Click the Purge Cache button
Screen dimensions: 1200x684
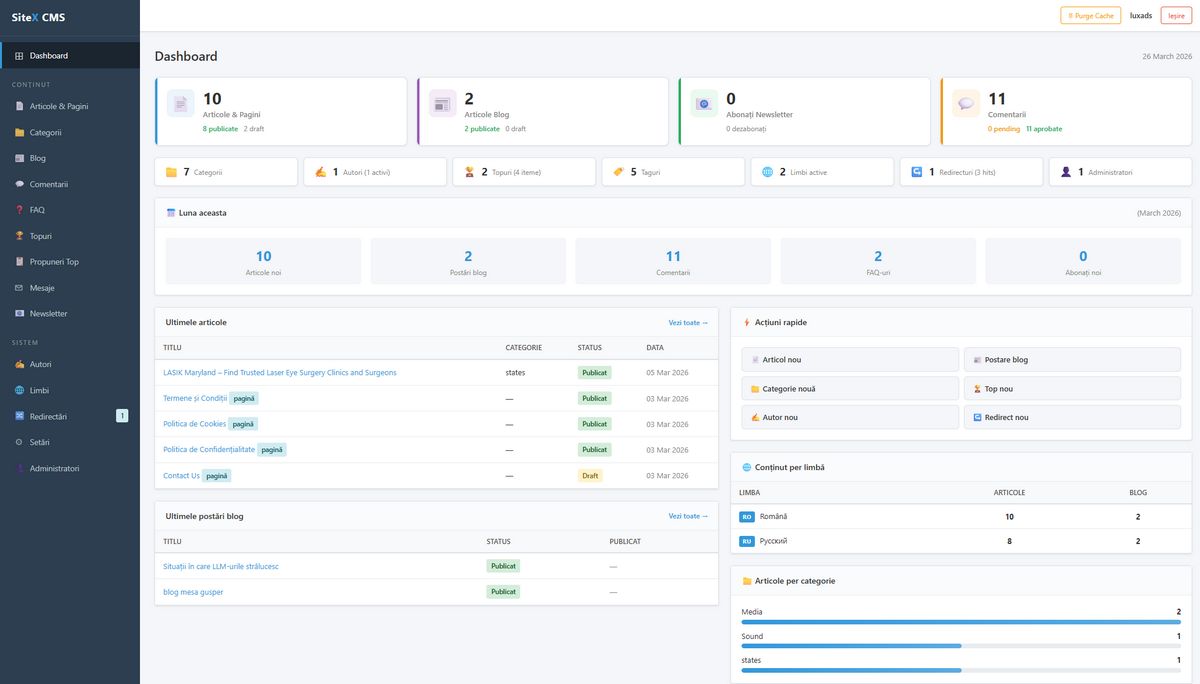pos(1089,15)
